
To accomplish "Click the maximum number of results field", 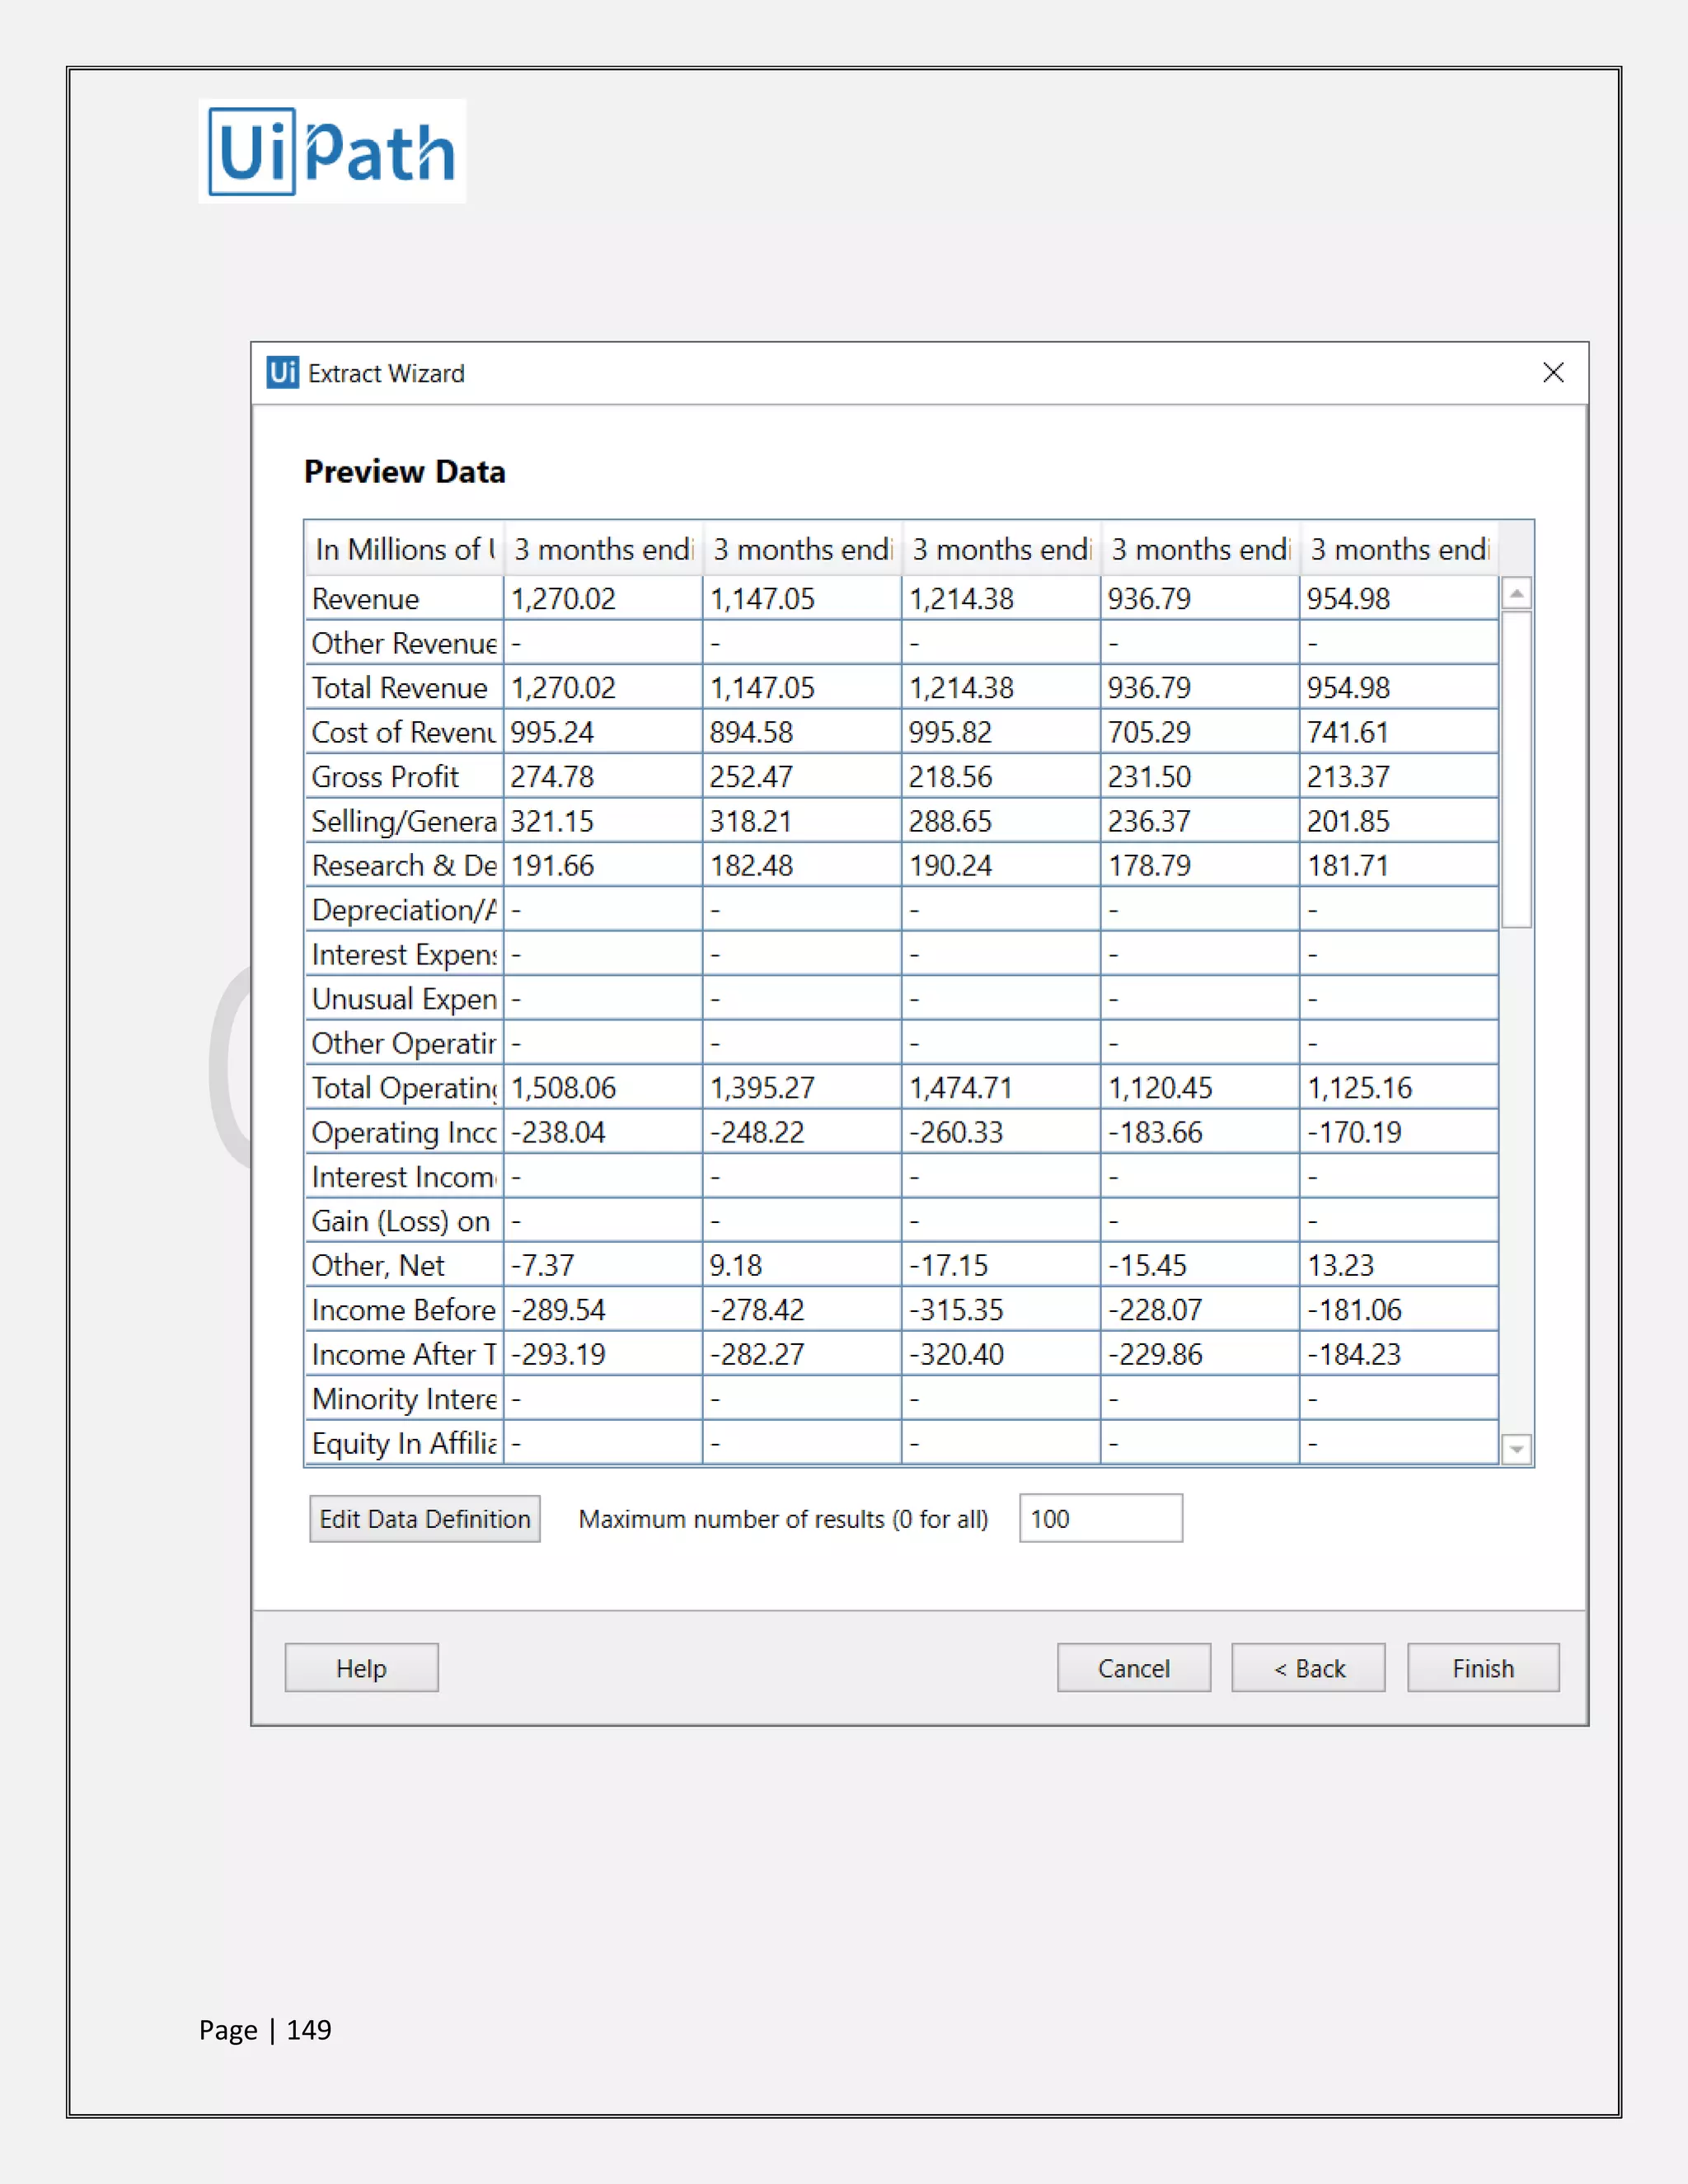I will point(1100,1519).
